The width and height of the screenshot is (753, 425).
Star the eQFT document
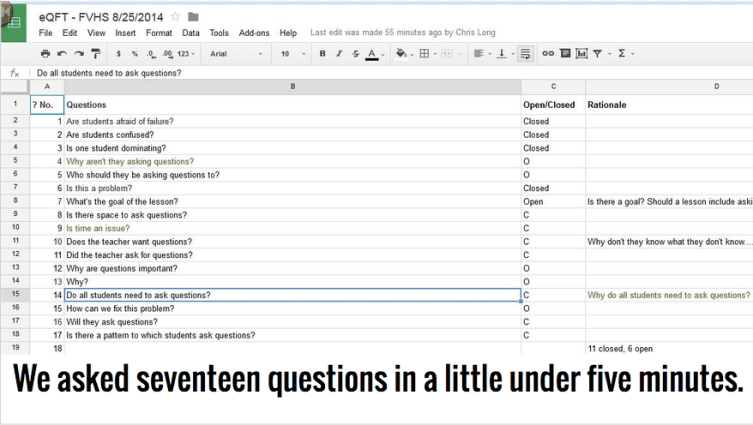point(175,17)
